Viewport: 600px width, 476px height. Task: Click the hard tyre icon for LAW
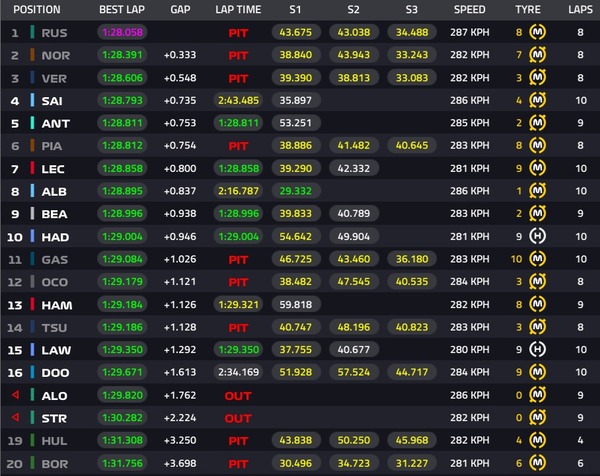pyautogui.click(x=537, y=349)
